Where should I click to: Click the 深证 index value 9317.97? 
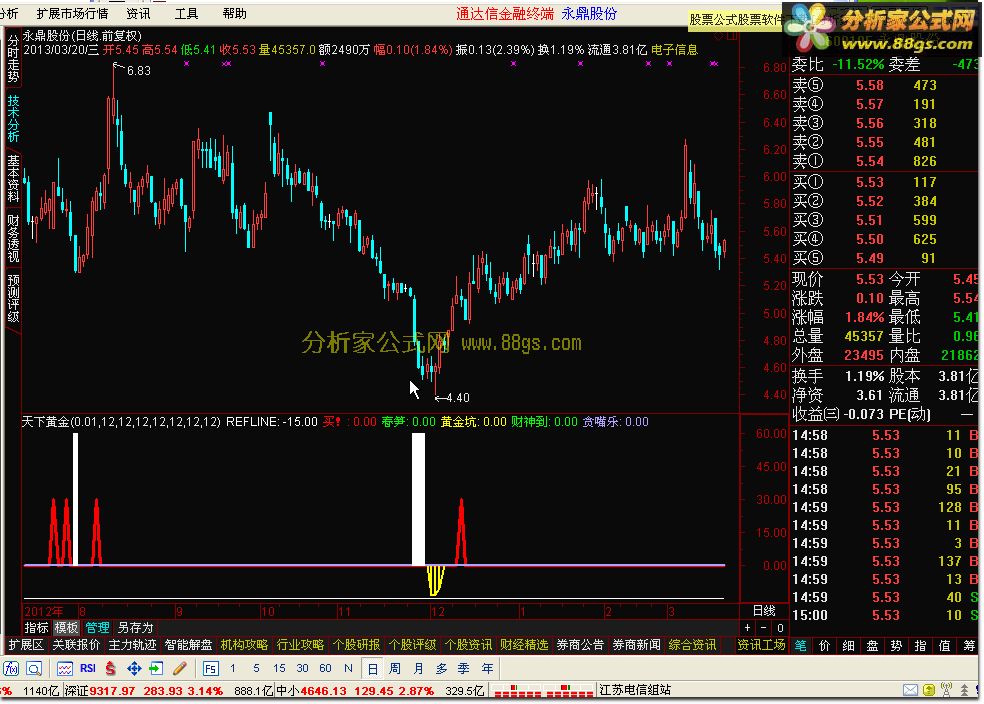(112, 691)
